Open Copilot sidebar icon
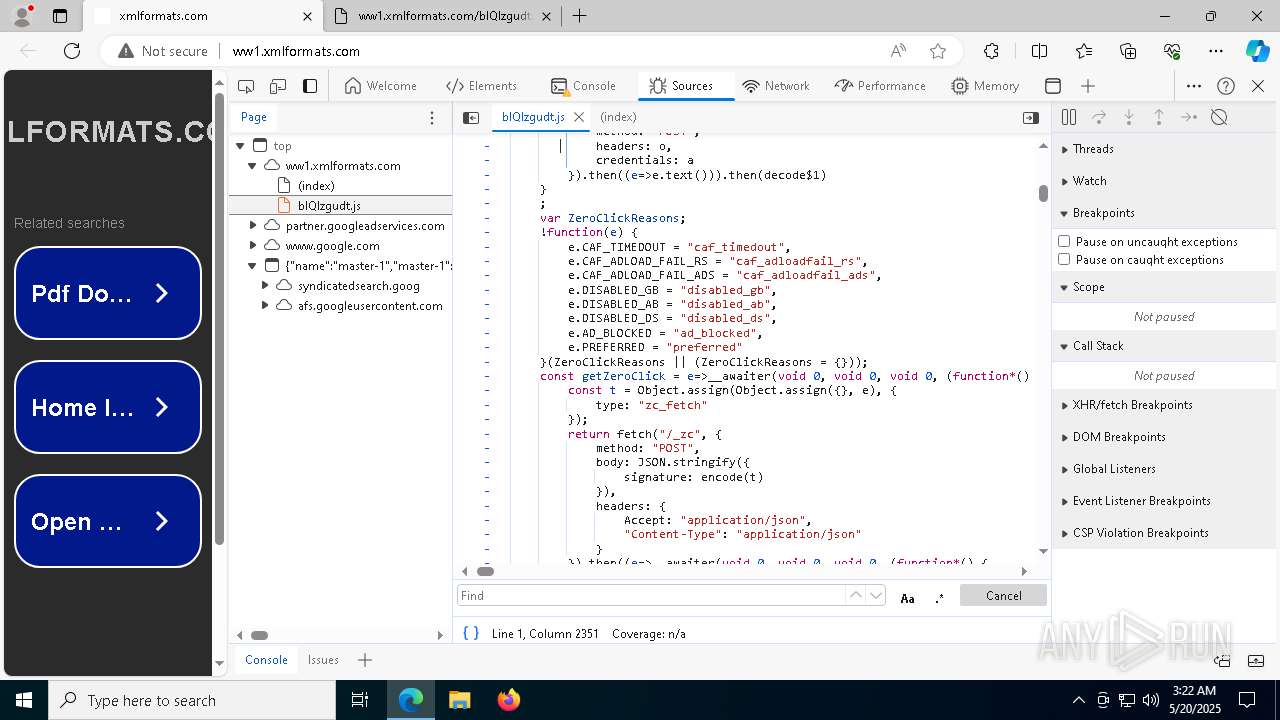The image size is (1280, 720). click(1257, 51)
